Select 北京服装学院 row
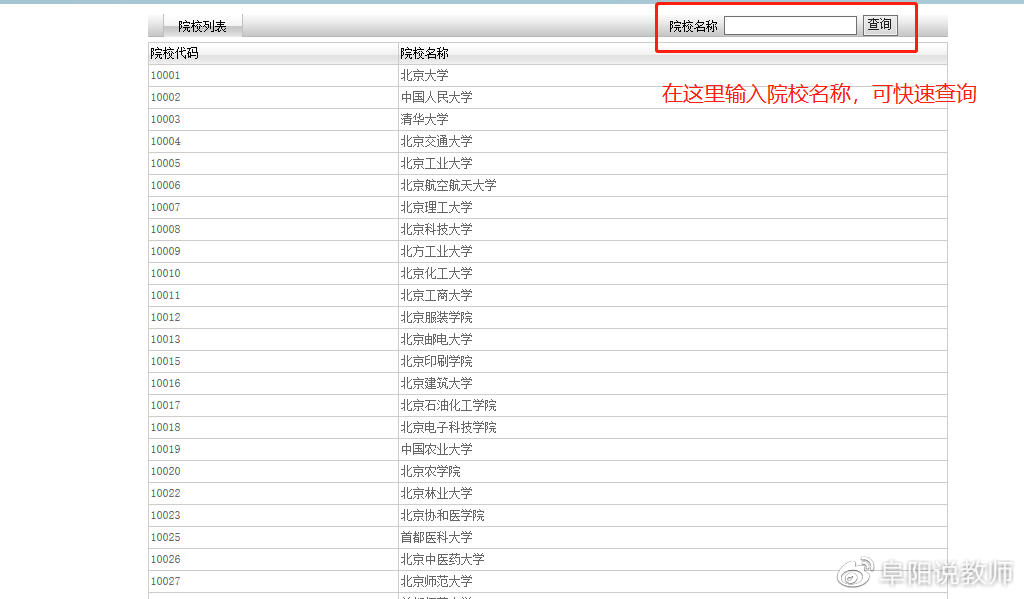Viewport: 1024px width, 599px height. coord(436,317)
